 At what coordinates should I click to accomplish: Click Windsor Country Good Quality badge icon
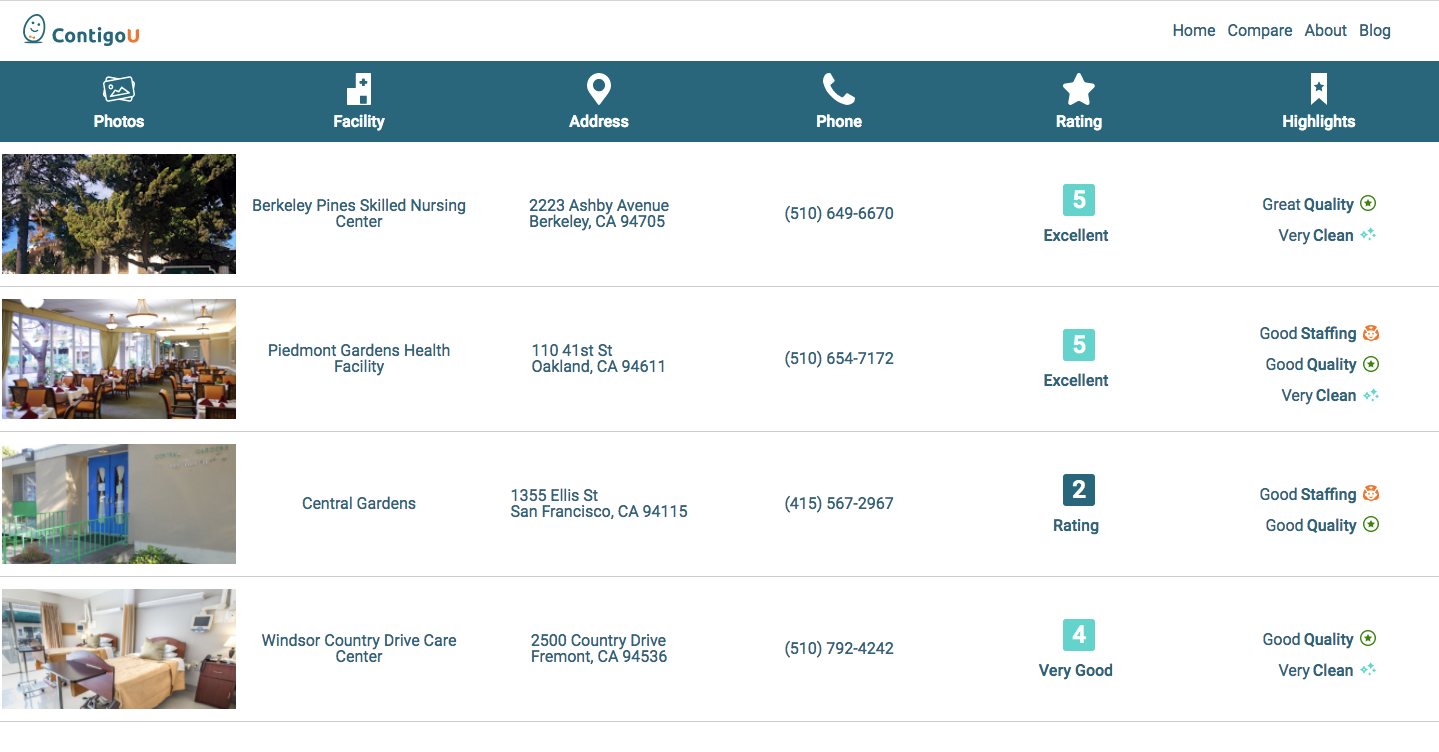(1368, 639)
